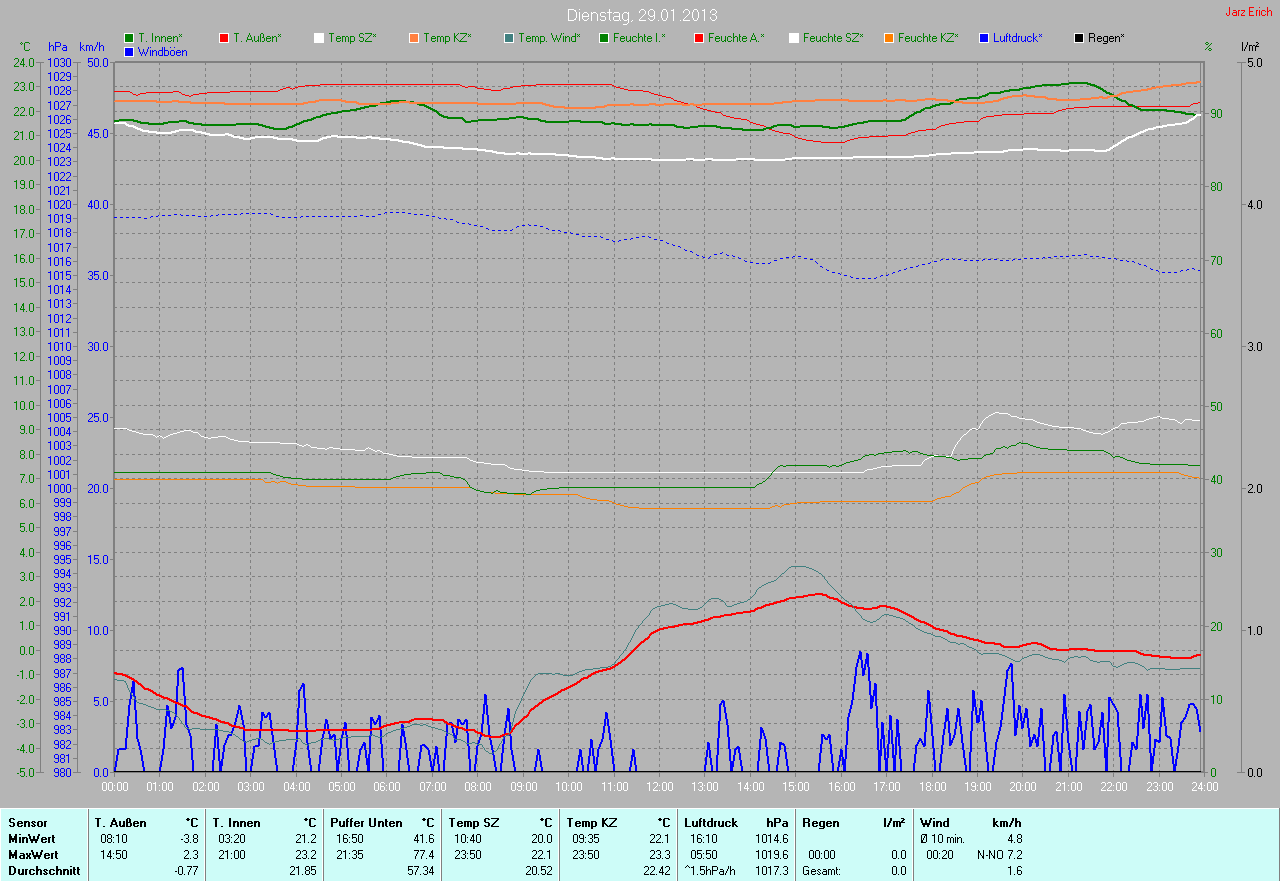Click the Jarz Erich author label
This screenshot has width=1280, height=881.
[1249, 12]
